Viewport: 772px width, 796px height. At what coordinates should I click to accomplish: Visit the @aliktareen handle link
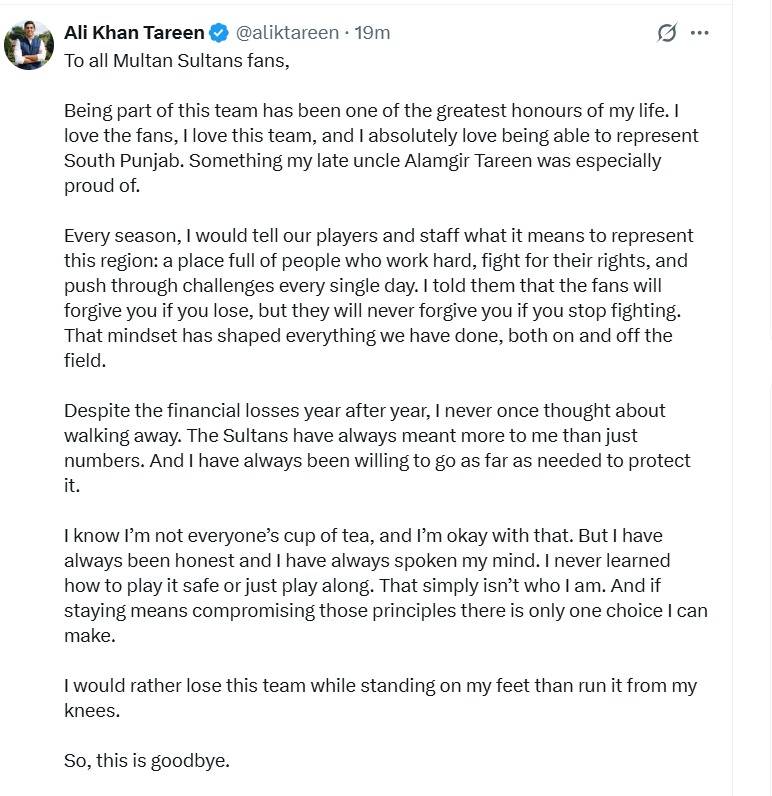coord(287,32)
